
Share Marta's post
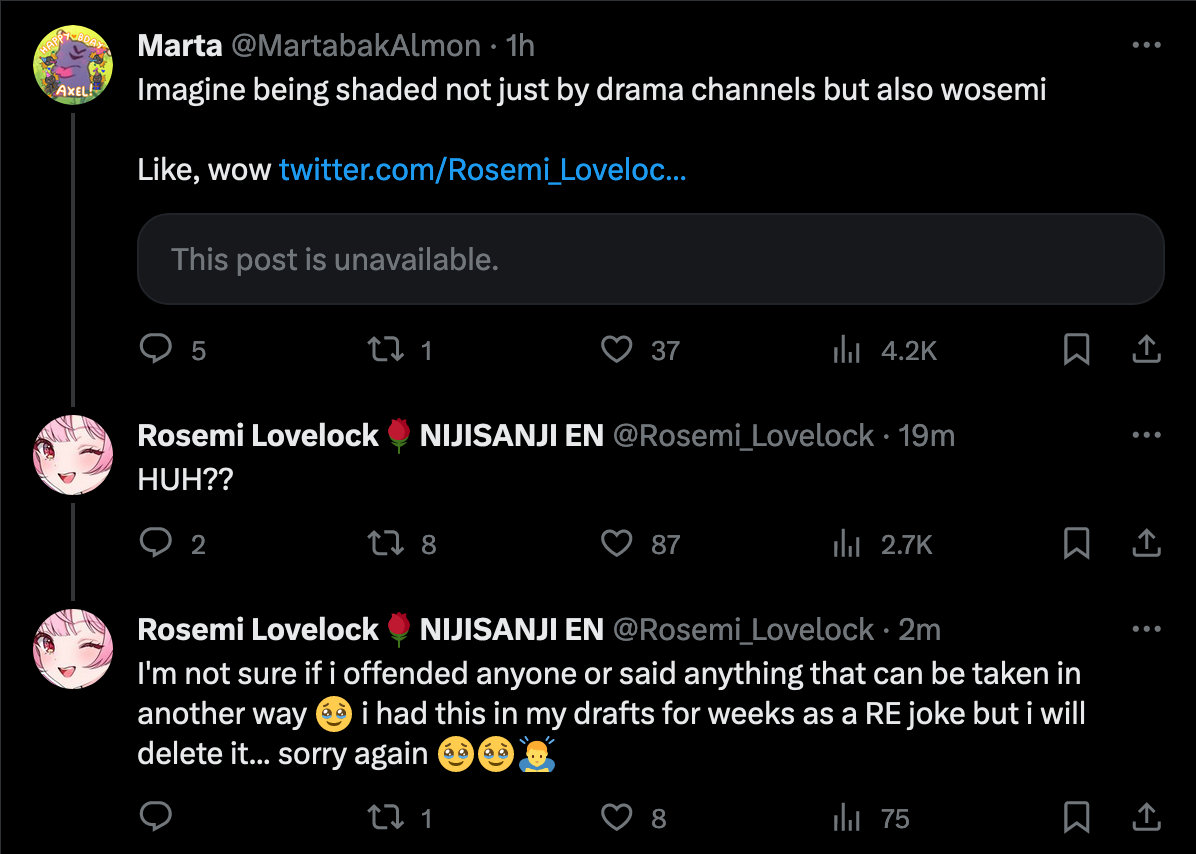(x=1145, y=349)
